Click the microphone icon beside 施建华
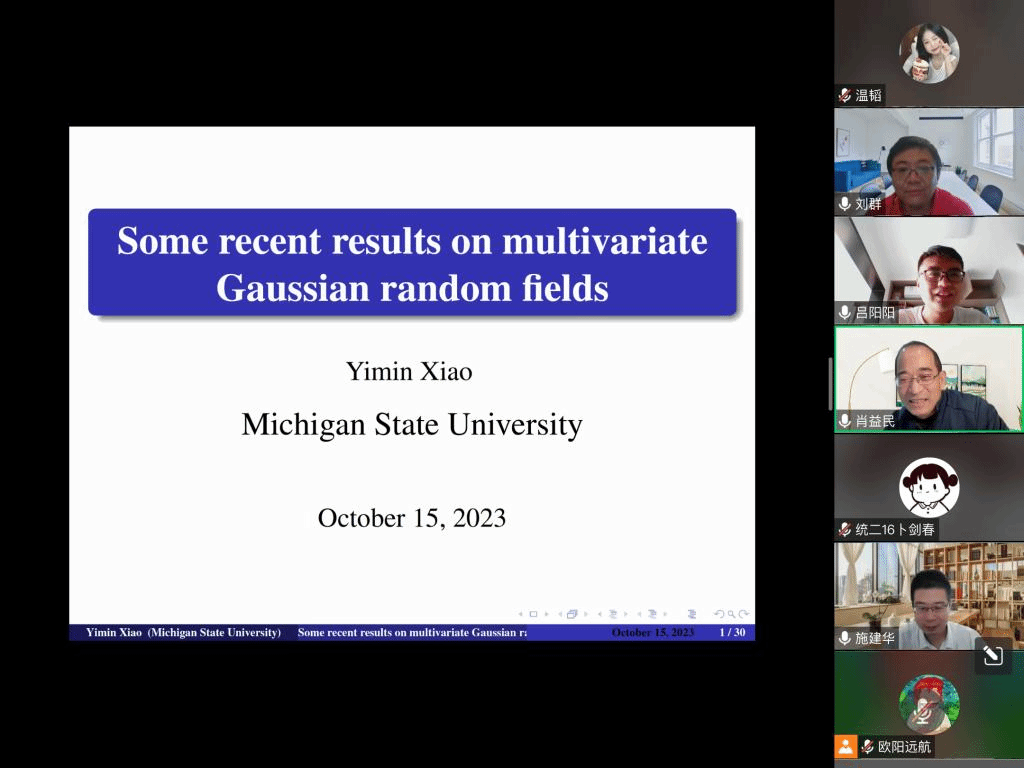This screenshot has height=768, width=1024. (x=845, y=638)
